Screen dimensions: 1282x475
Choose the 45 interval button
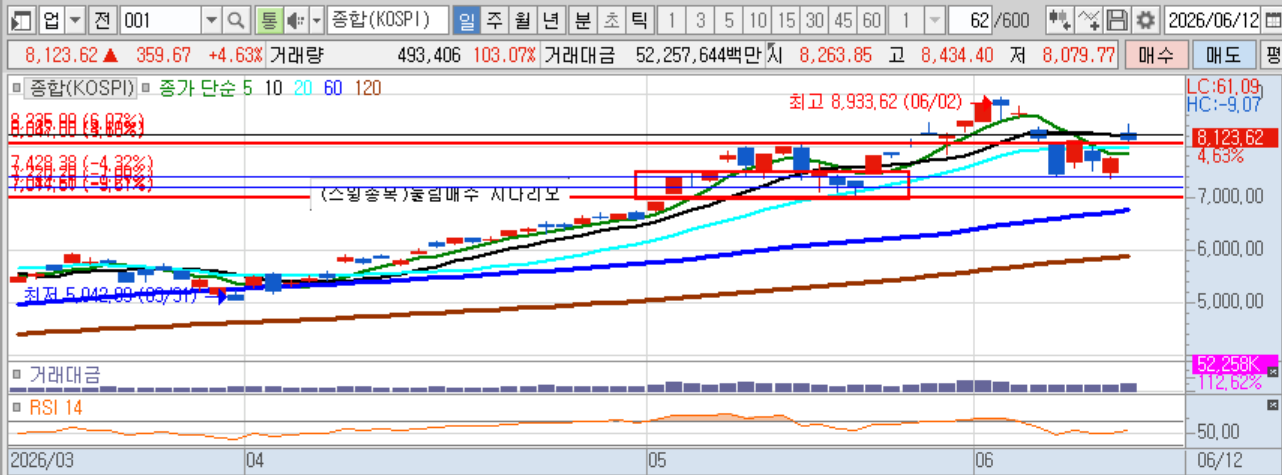point(844,20)
